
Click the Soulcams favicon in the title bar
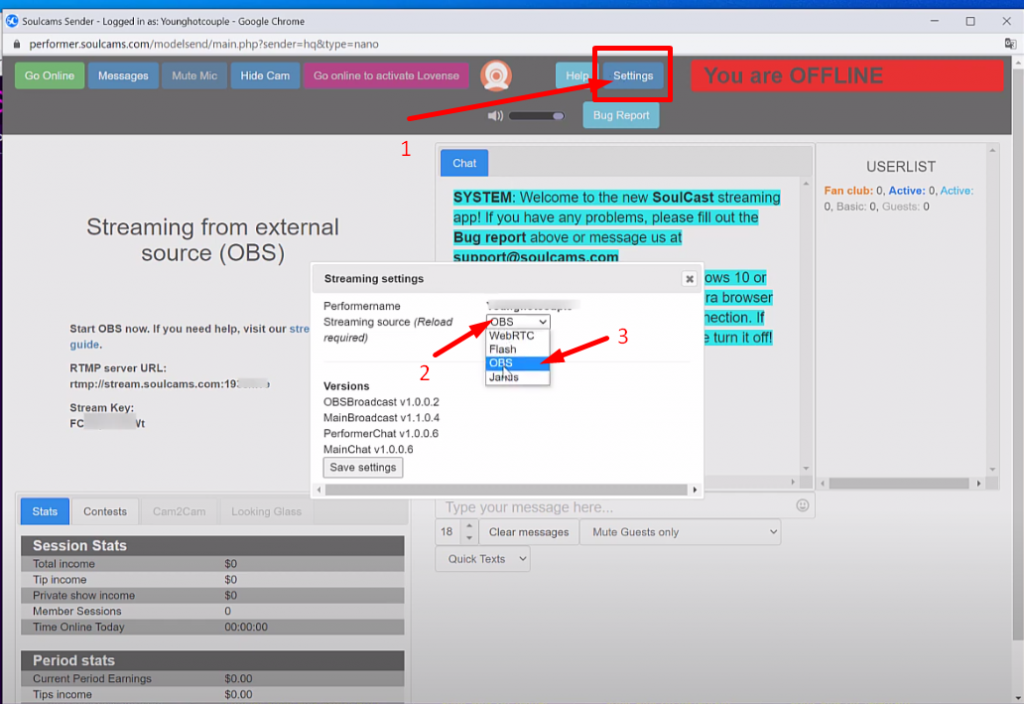12,21
